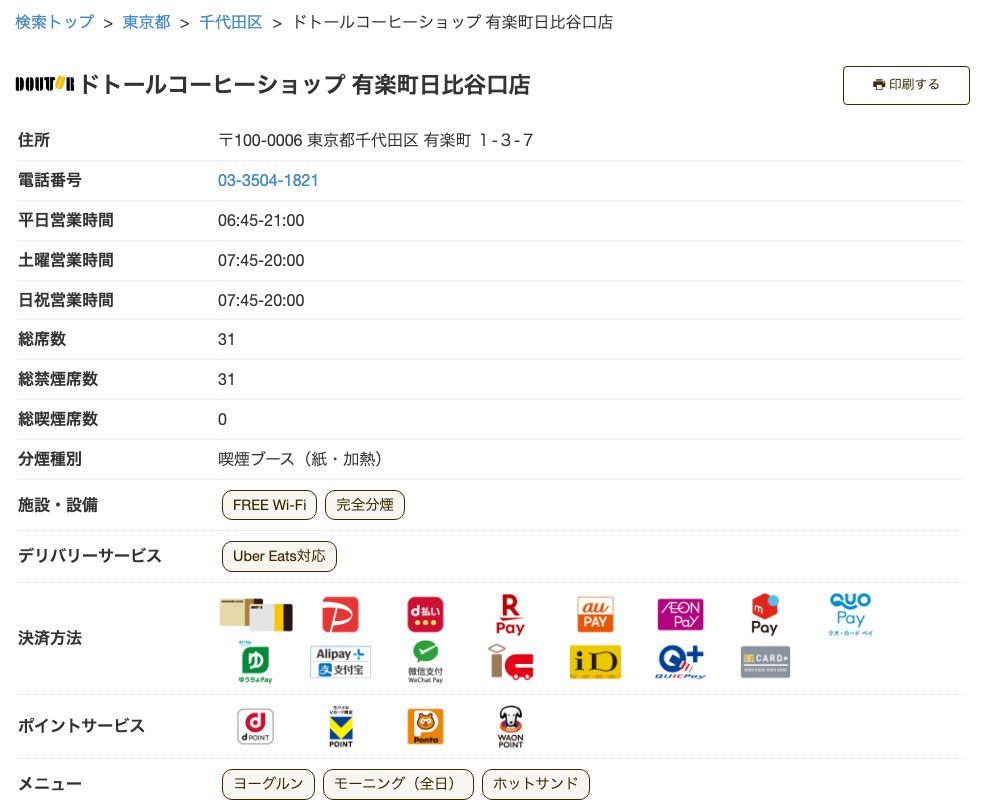Click the 総席数 value 31
Image resolution: width=990 pixels, height=800 pixels.
(x=226, y=340)
